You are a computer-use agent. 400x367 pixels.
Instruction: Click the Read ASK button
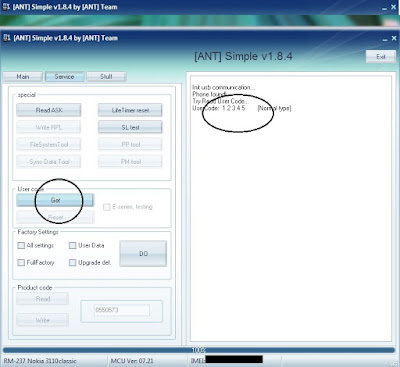(x=49, y=110)
